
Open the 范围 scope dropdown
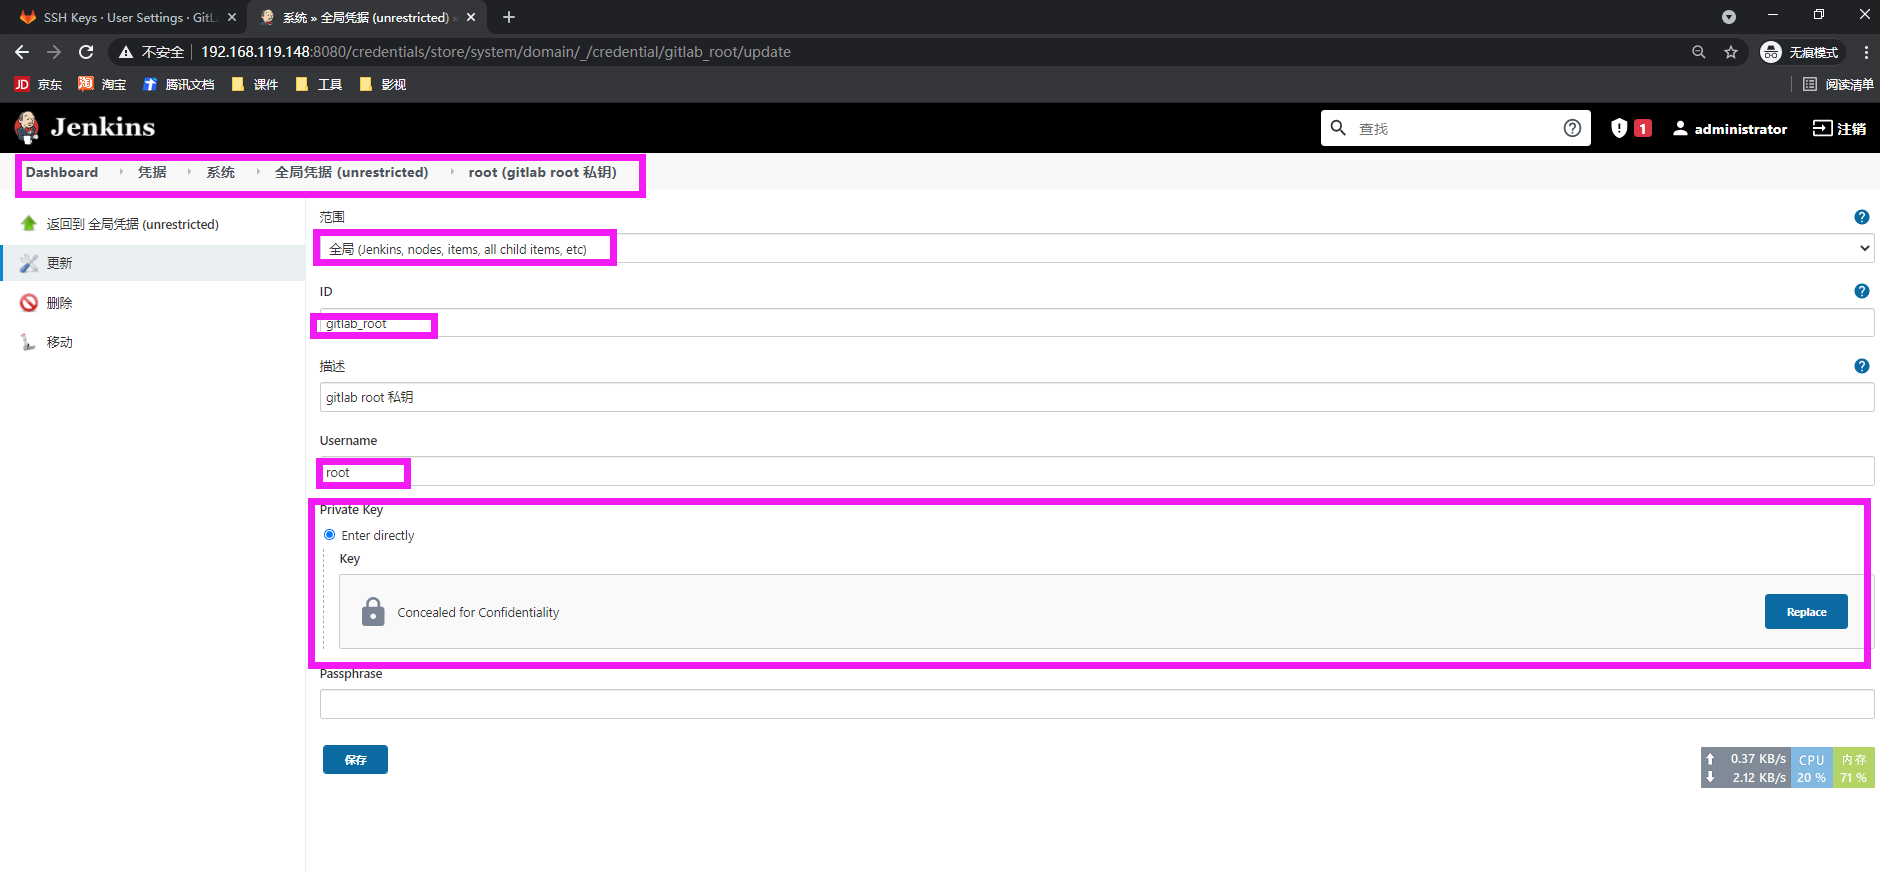pos(1097,248)
